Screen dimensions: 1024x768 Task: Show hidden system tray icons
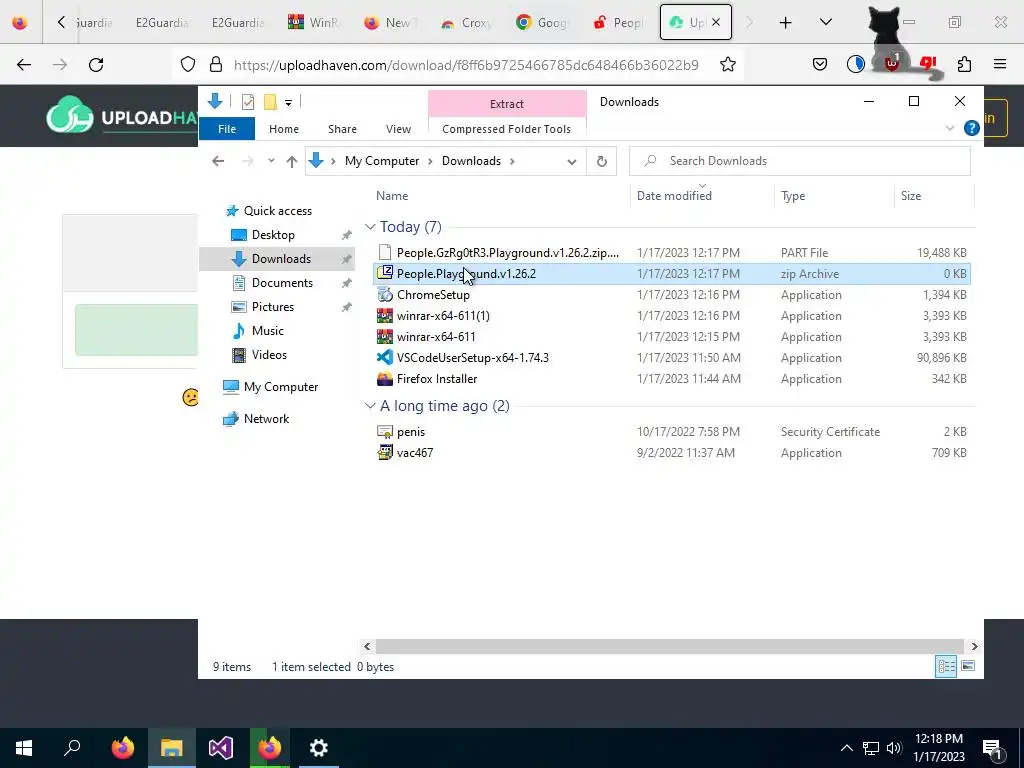click(x=846, y=748)
